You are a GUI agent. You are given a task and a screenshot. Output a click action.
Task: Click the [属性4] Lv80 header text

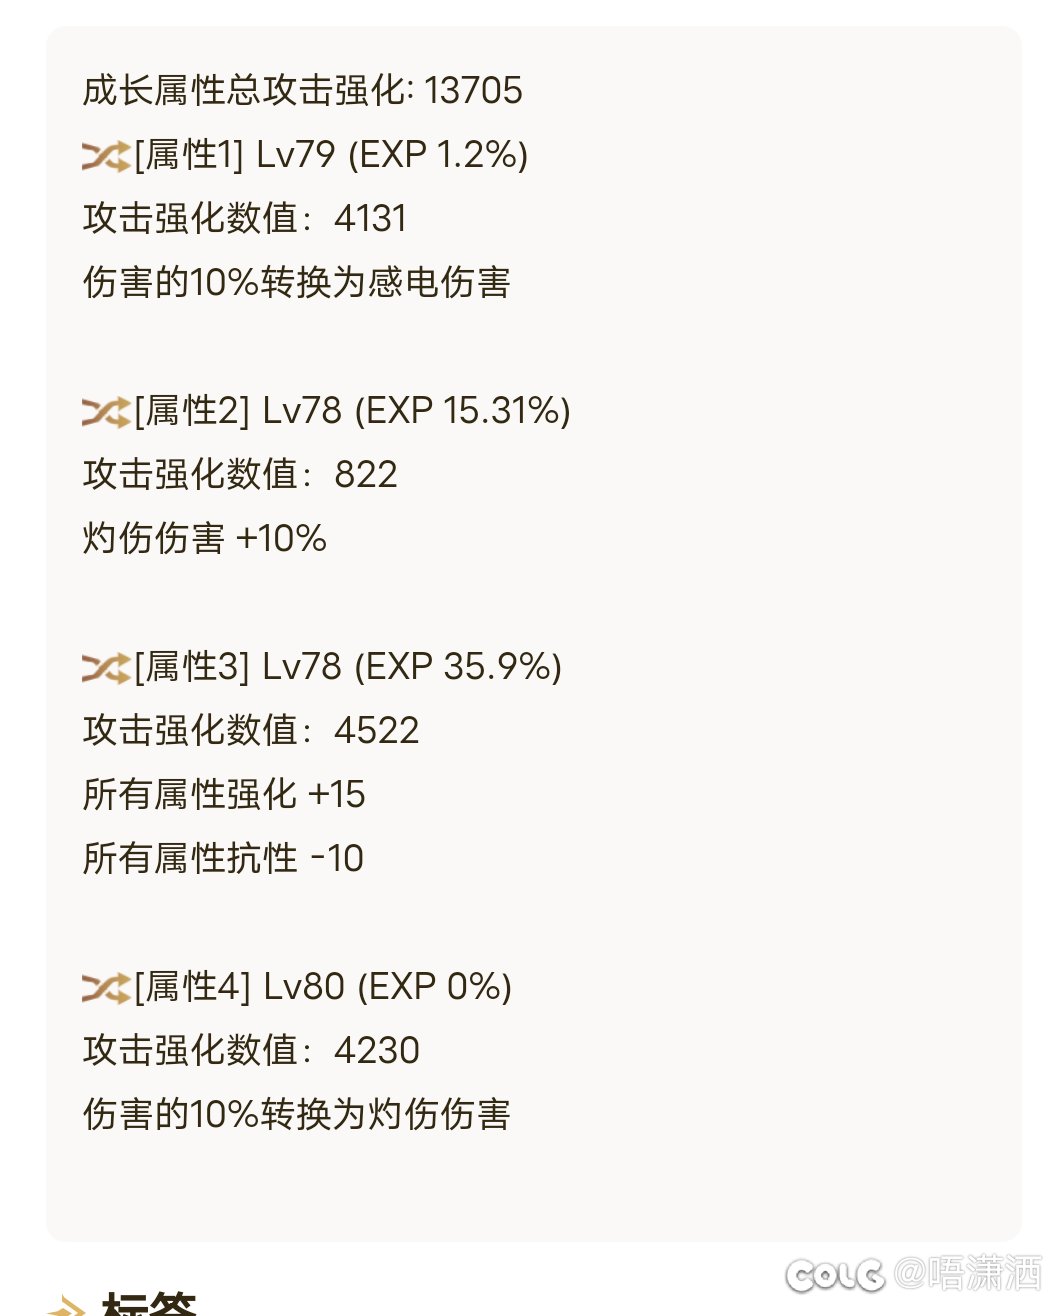pyautogui.click(x=323, y=987)
